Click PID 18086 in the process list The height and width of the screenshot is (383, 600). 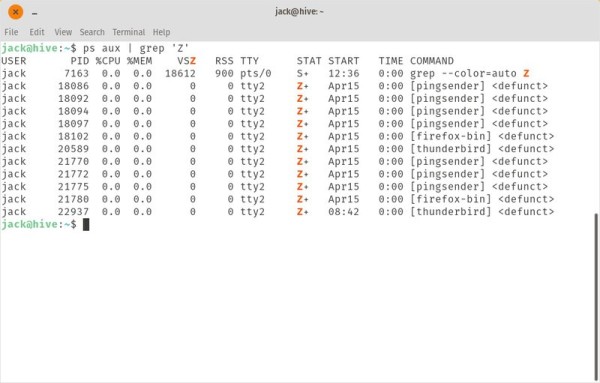pos(73,86)
